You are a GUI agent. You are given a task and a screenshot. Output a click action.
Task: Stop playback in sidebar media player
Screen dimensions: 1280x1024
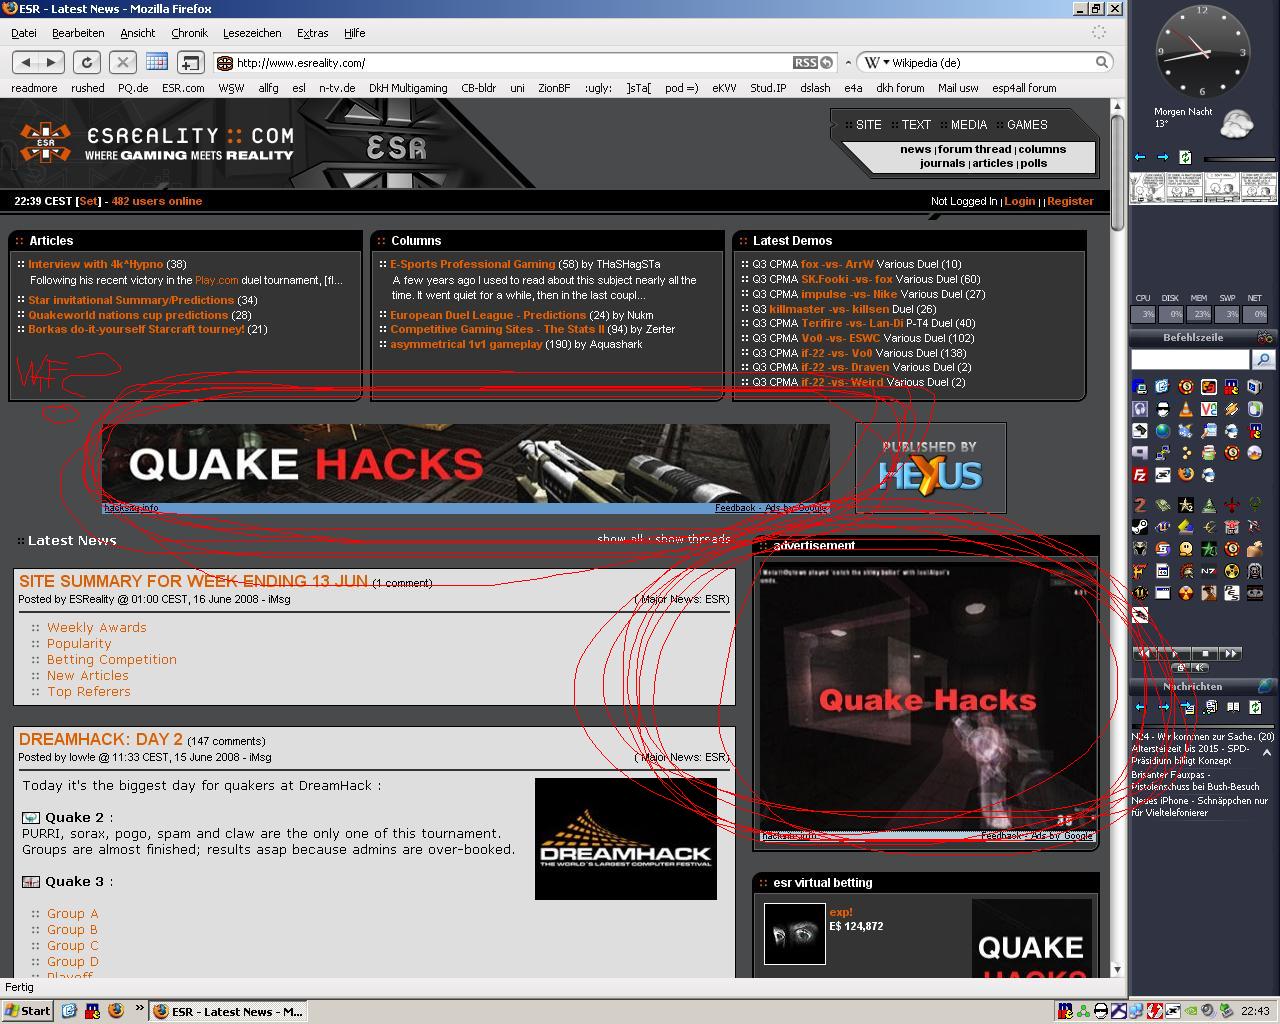tap(1205, 653)
